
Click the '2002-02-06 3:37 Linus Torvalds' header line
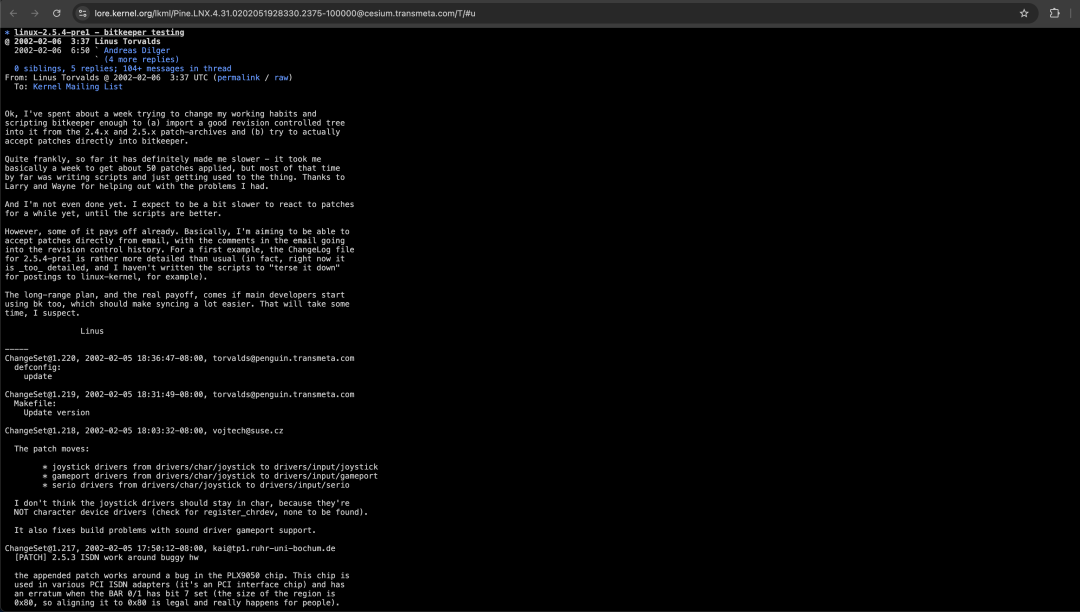[x=83, y=41]
